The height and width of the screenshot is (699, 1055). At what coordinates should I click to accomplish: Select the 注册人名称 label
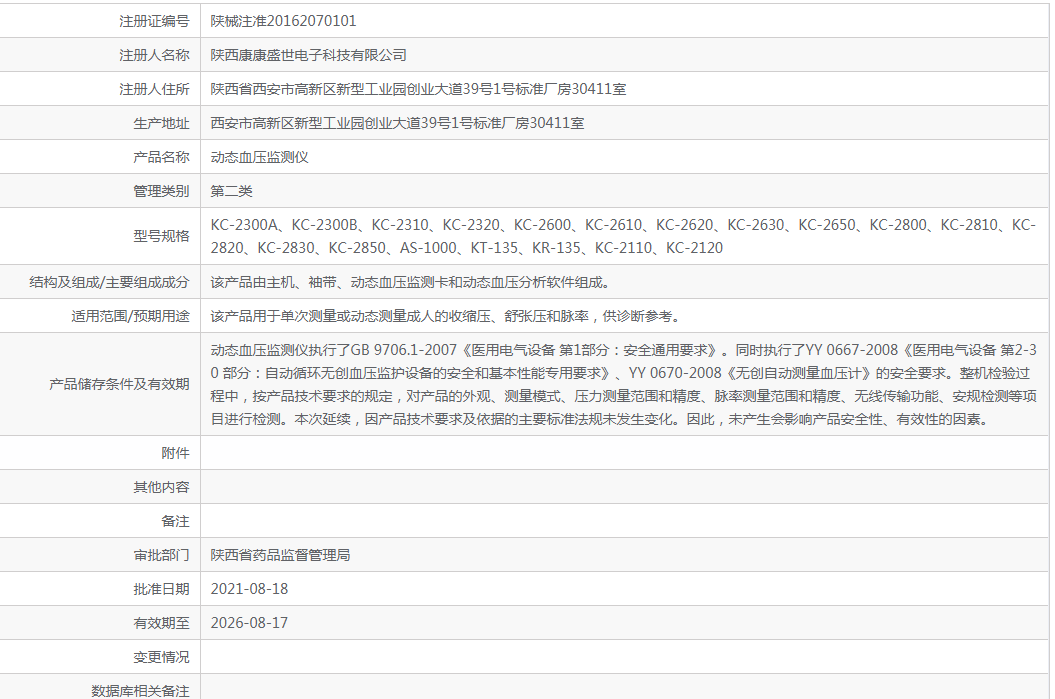154,55
